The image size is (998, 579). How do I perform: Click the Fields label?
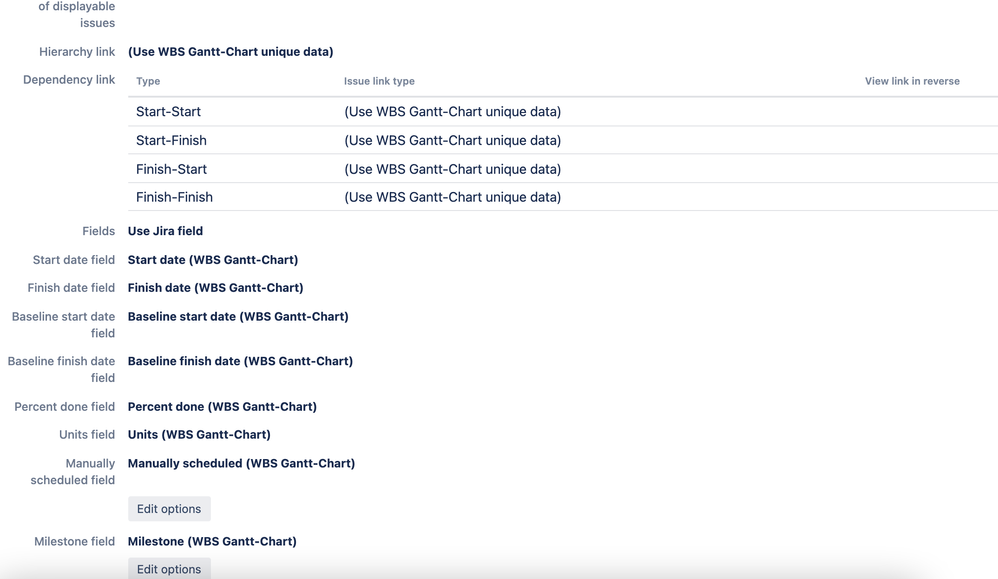(99, 231)
